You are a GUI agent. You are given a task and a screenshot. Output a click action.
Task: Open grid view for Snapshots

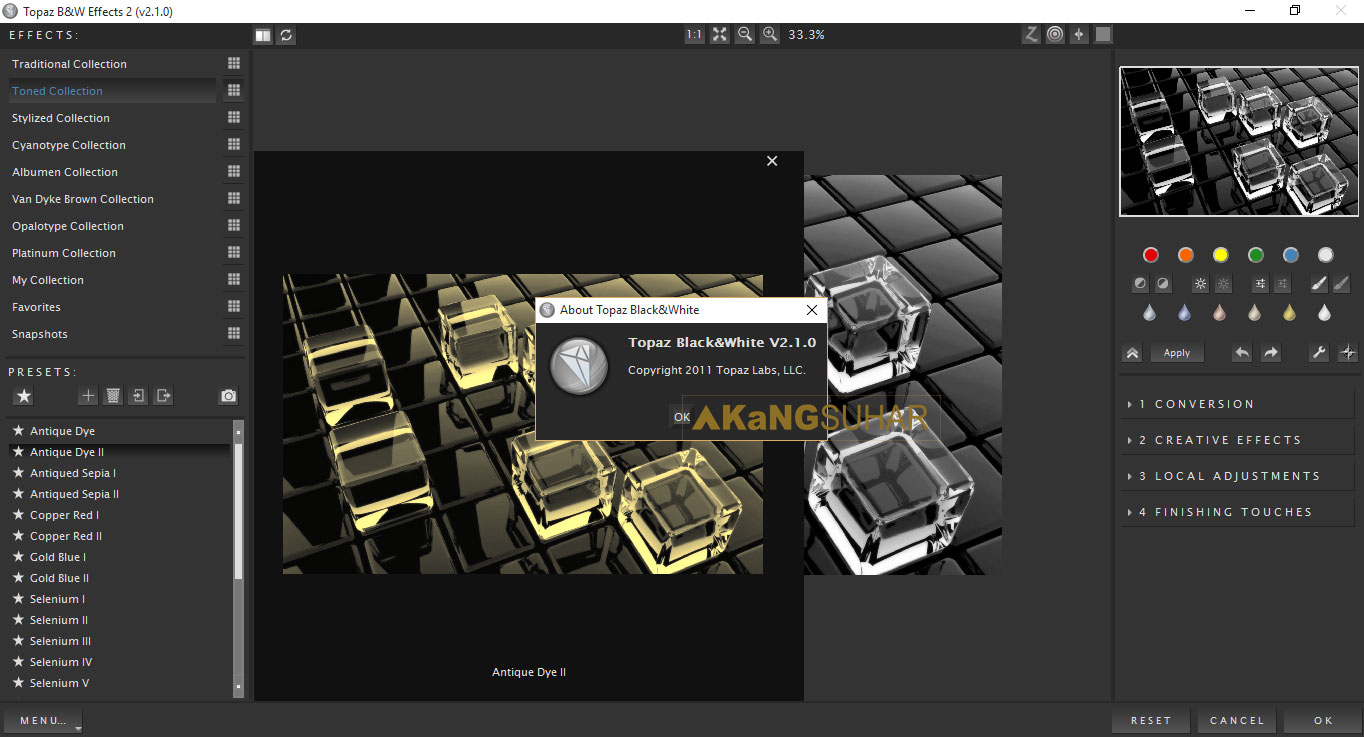pos(234,333)
